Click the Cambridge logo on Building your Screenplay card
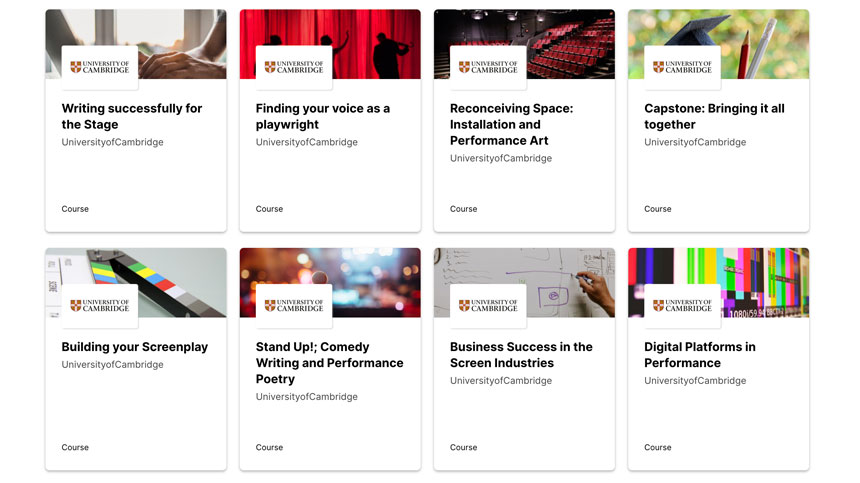The width and height of the screenshot is (860, 483). tap(99, 305)
